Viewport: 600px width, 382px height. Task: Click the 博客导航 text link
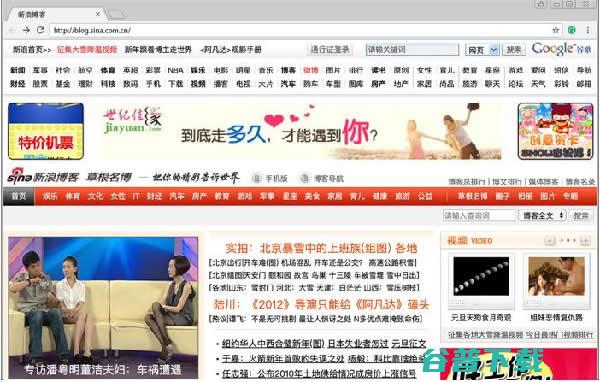click(x=329, y=178)
